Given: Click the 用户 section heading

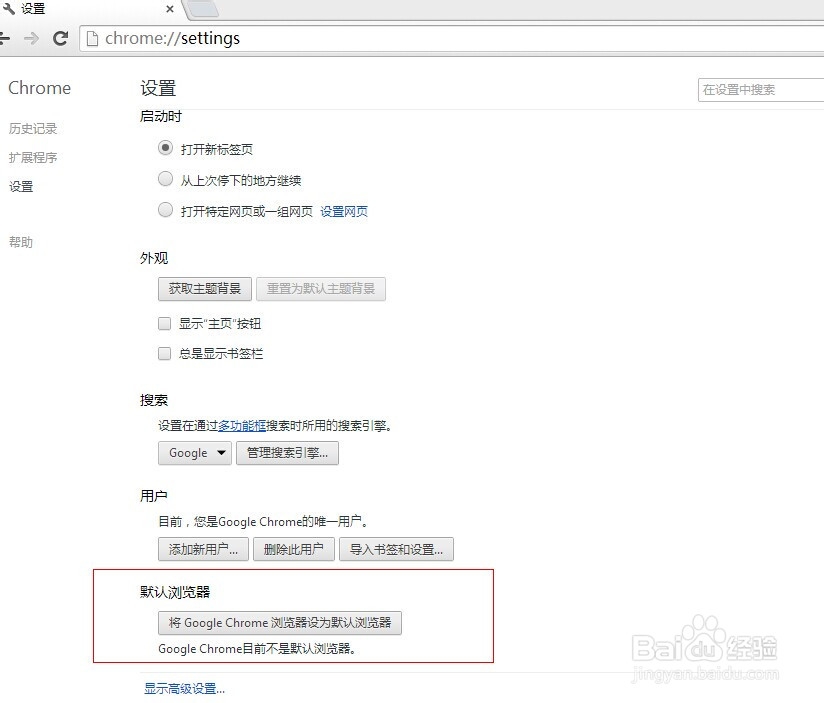Looking at the screenshot, I should point(154,495).
